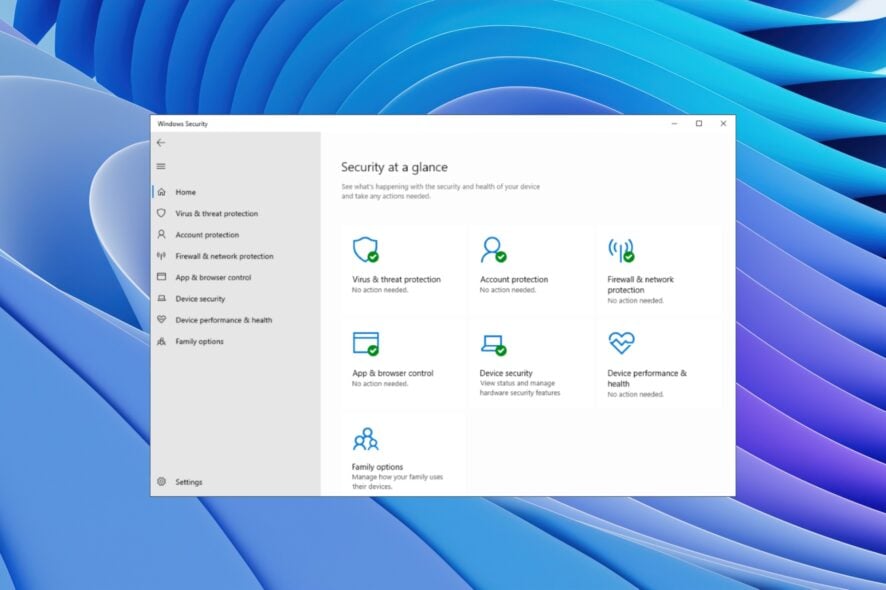Click the 'Windows Security' title bar text

183,124
